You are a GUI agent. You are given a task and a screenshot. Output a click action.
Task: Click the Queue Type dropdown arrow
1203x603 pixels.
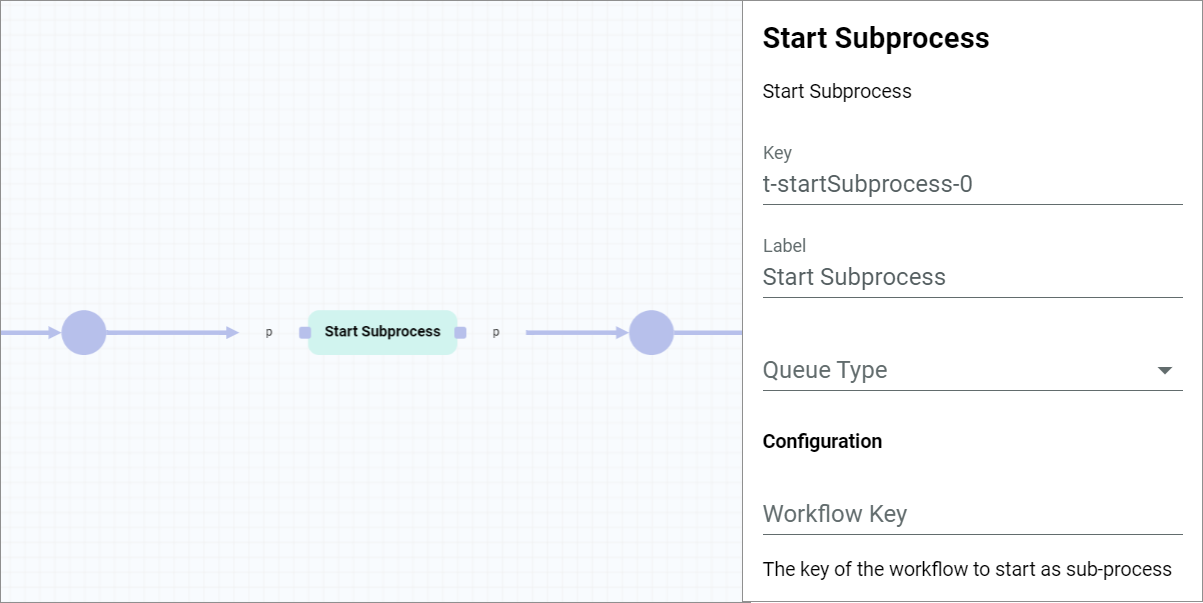[x=1164, y=371]
